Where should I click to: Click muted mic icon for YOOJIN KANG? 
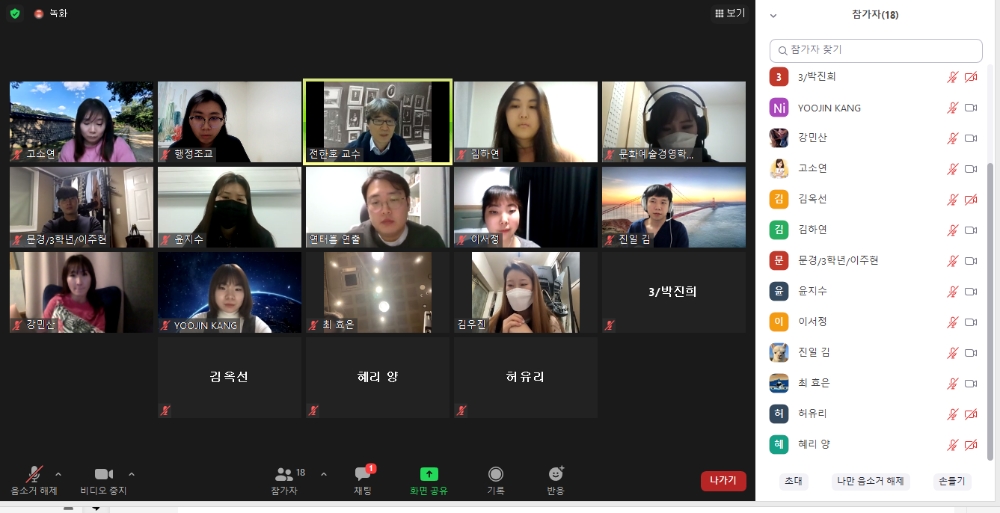tap(952, 108)
